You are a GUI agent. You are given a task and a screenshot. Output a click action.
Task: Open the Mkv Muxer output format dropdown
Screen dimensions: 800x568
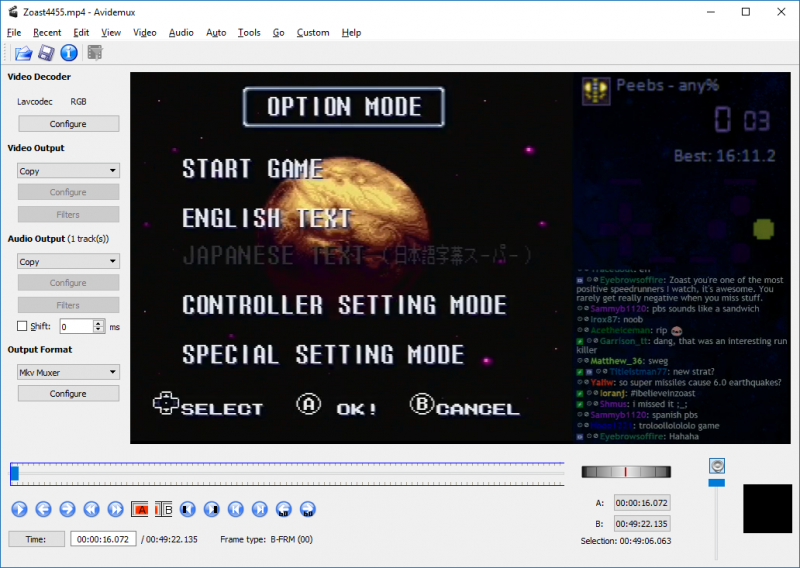68,372
